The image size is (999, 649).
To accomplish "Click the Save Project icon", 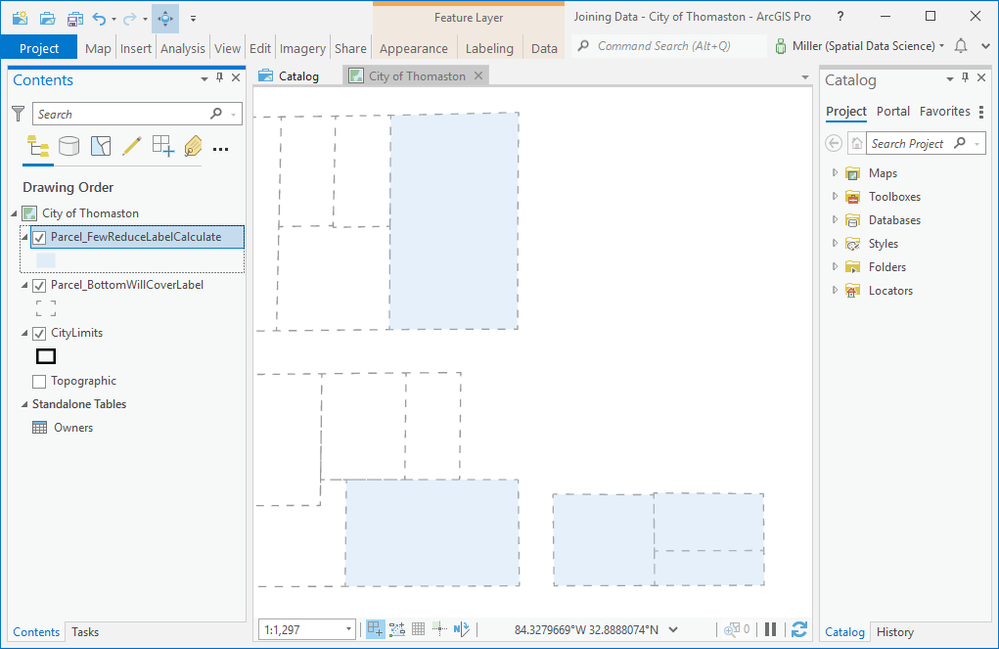I will [75, 18].
